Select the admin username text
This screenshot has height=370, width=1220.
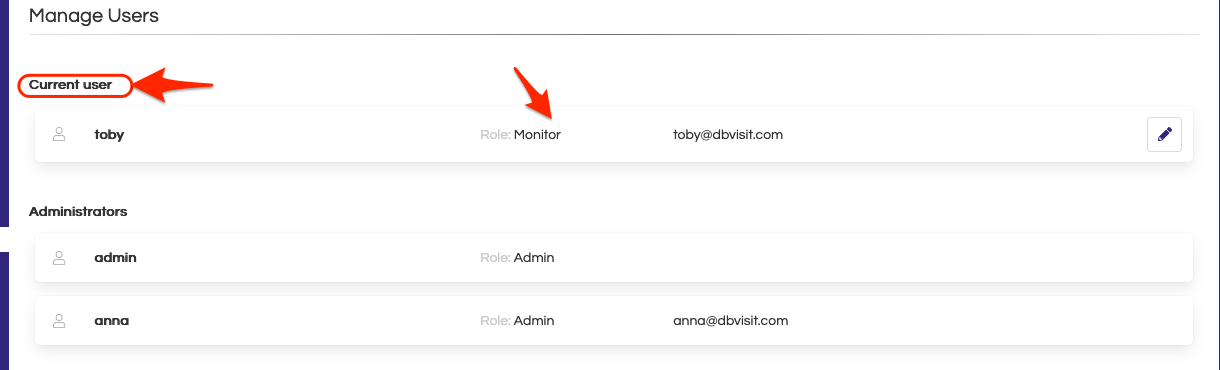115,257
